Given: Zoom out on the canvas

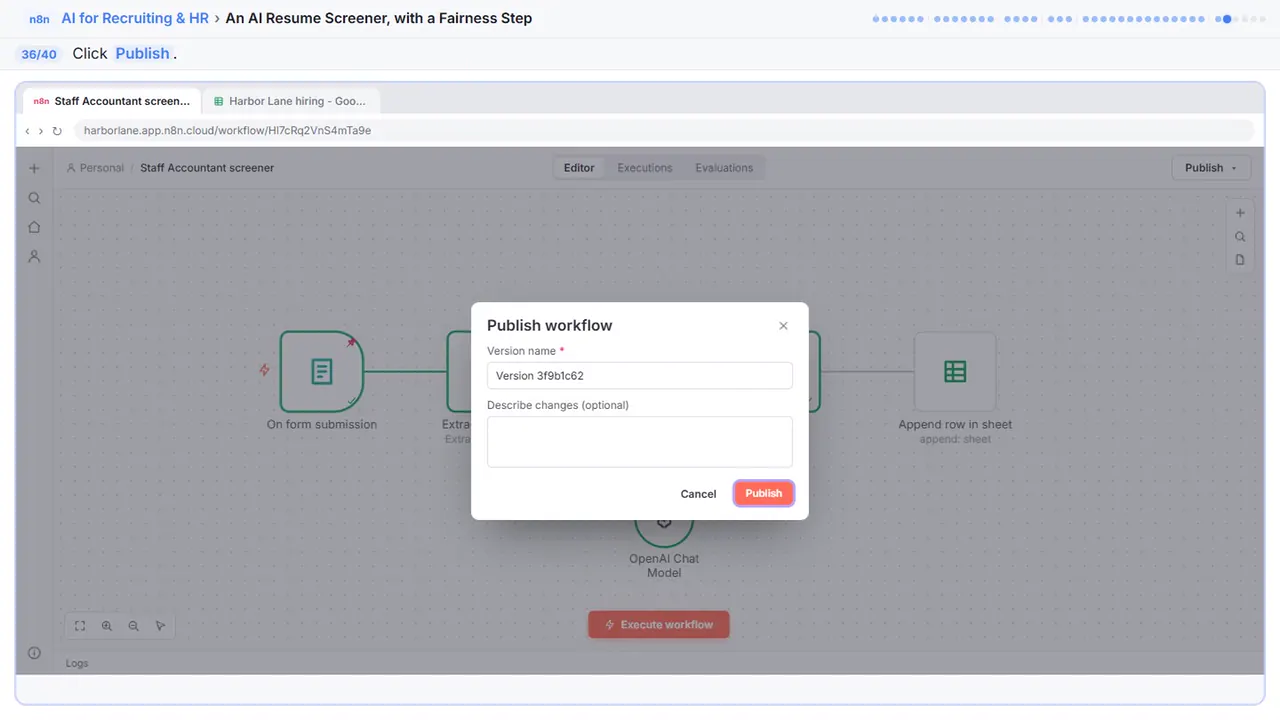Looking at the screenshot, I should pos(134,626).
